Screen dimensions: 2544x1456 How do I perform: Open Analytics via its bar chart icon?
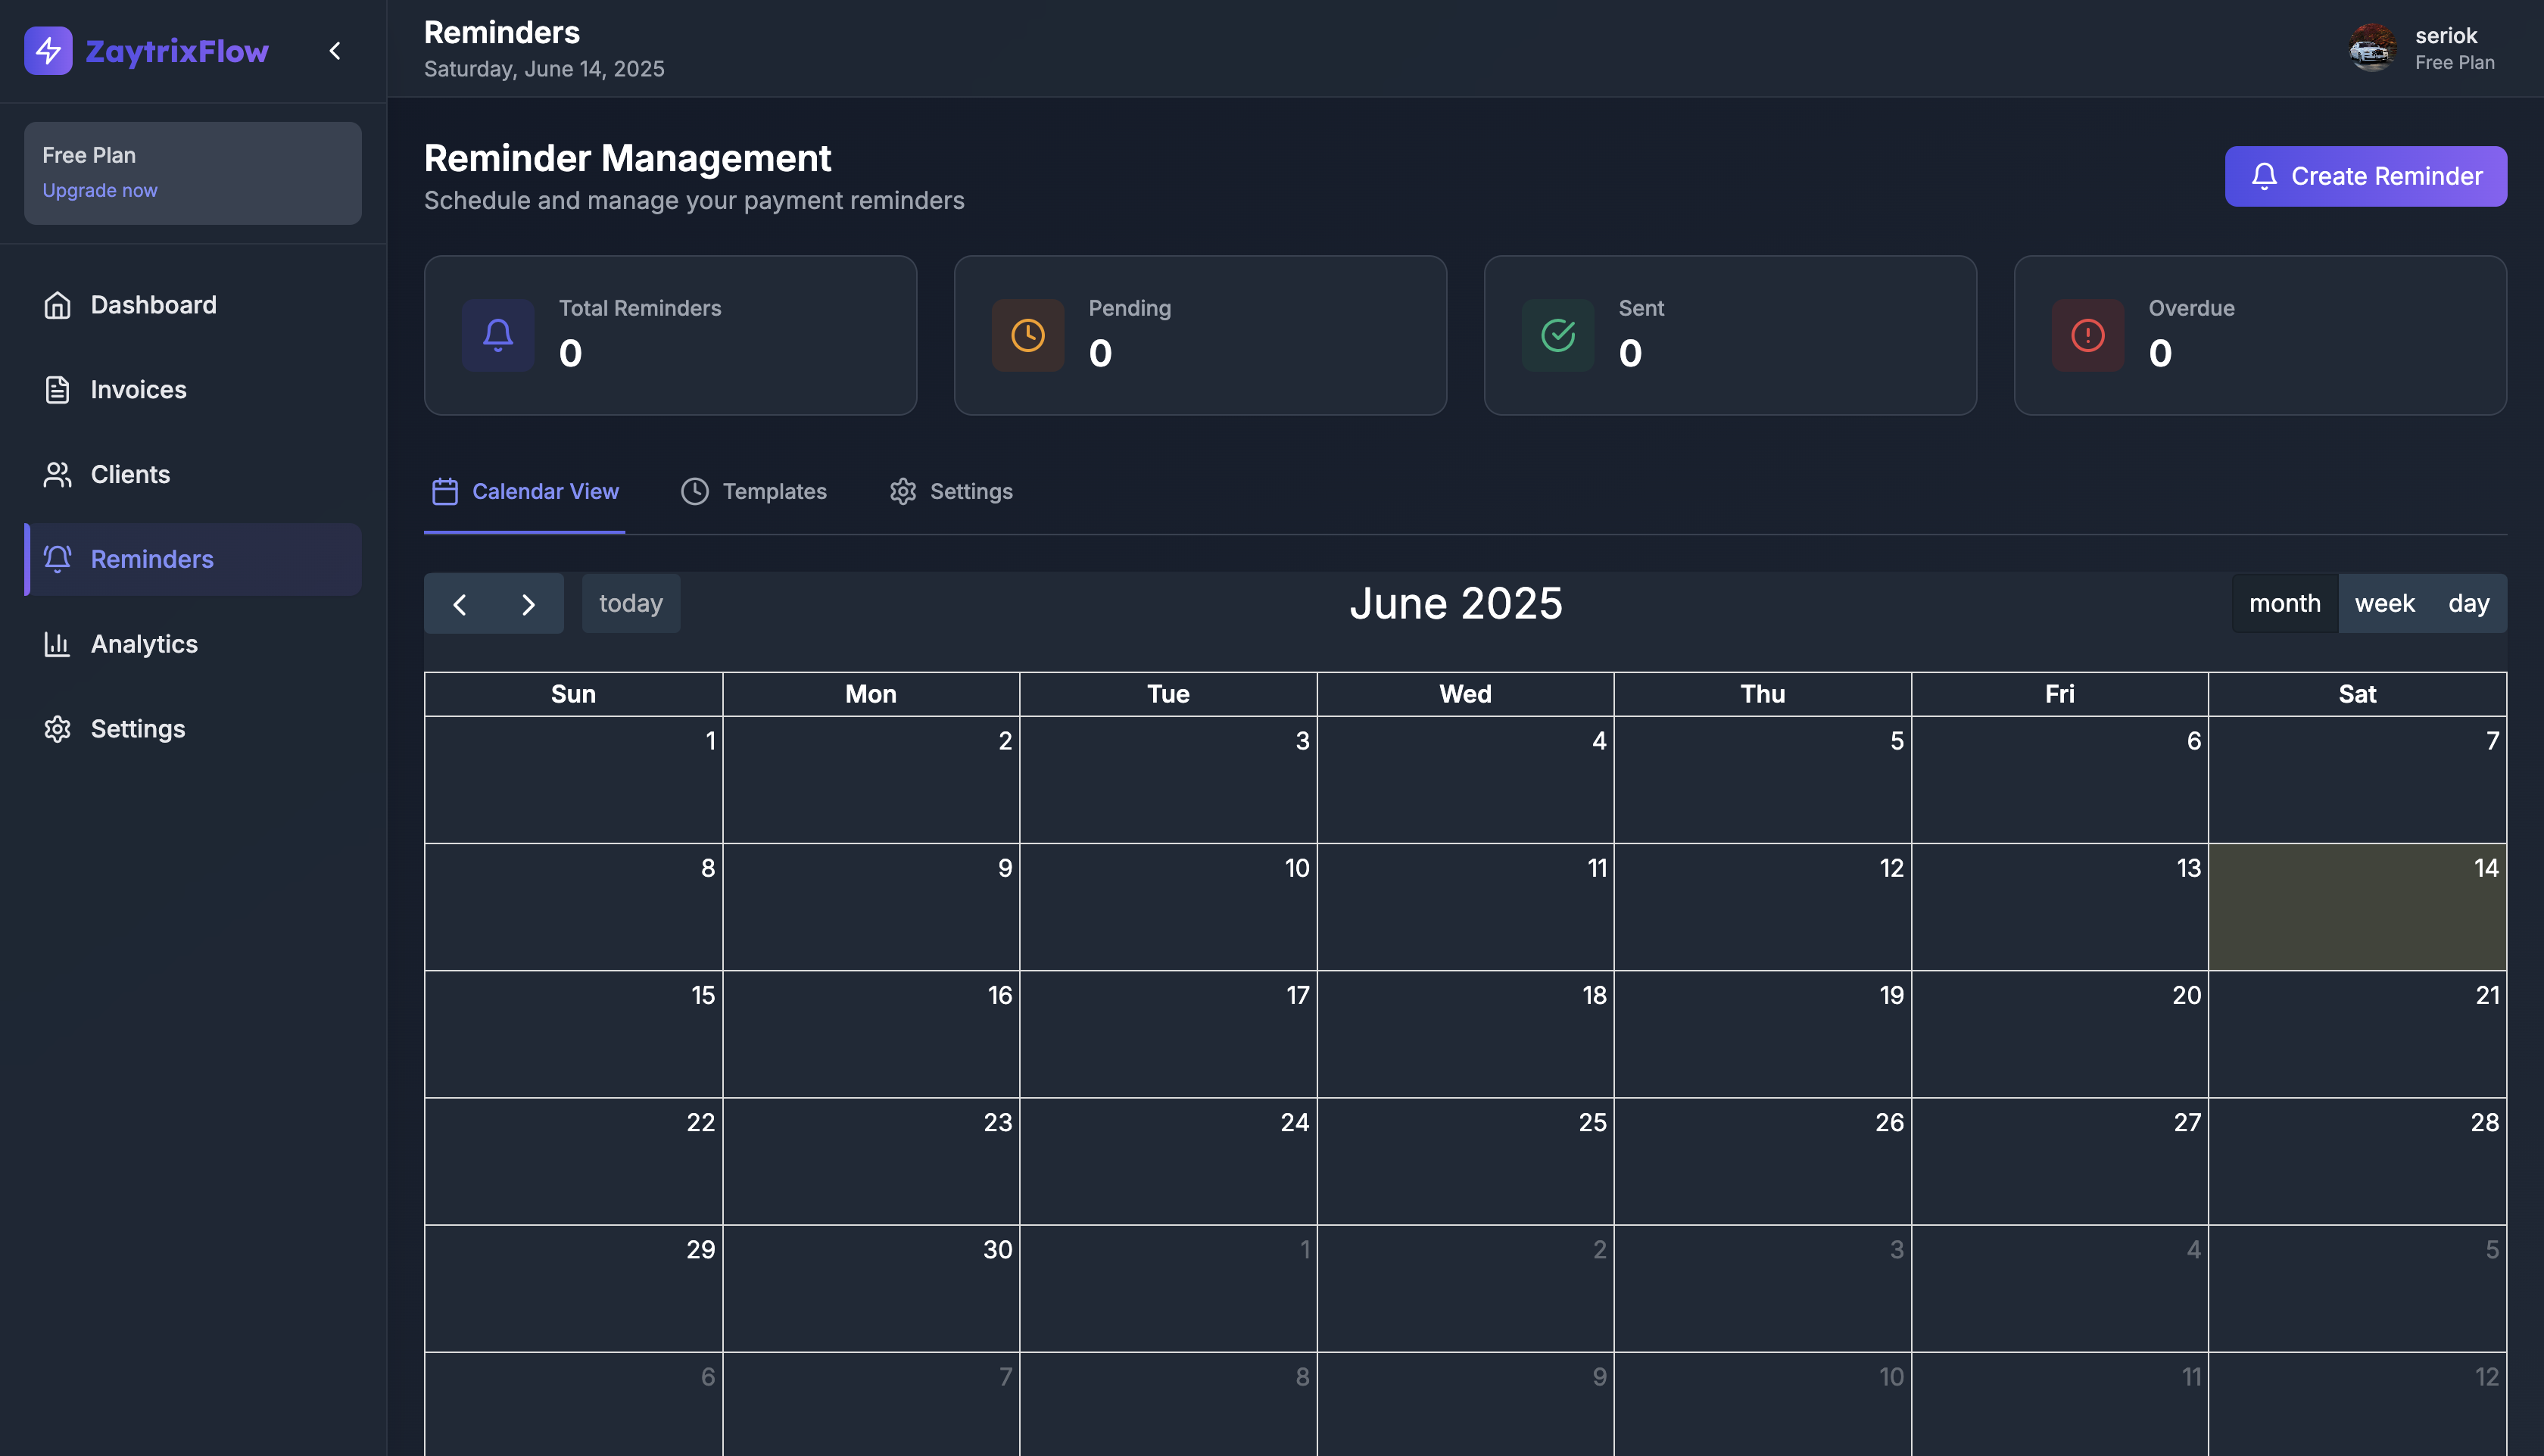(57, 644)
